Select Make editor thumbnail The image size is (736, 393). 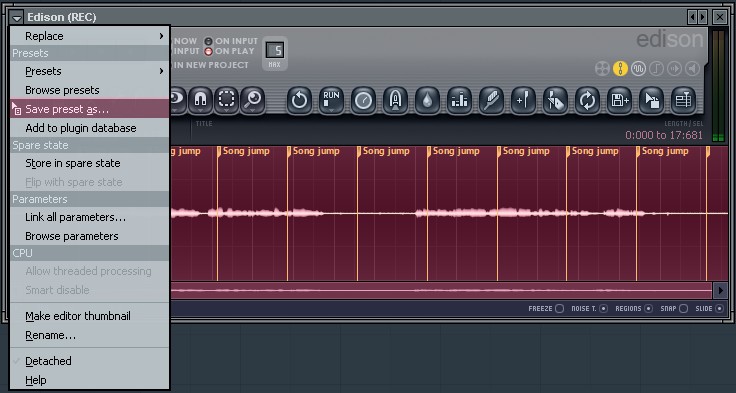tap(90, 316)
